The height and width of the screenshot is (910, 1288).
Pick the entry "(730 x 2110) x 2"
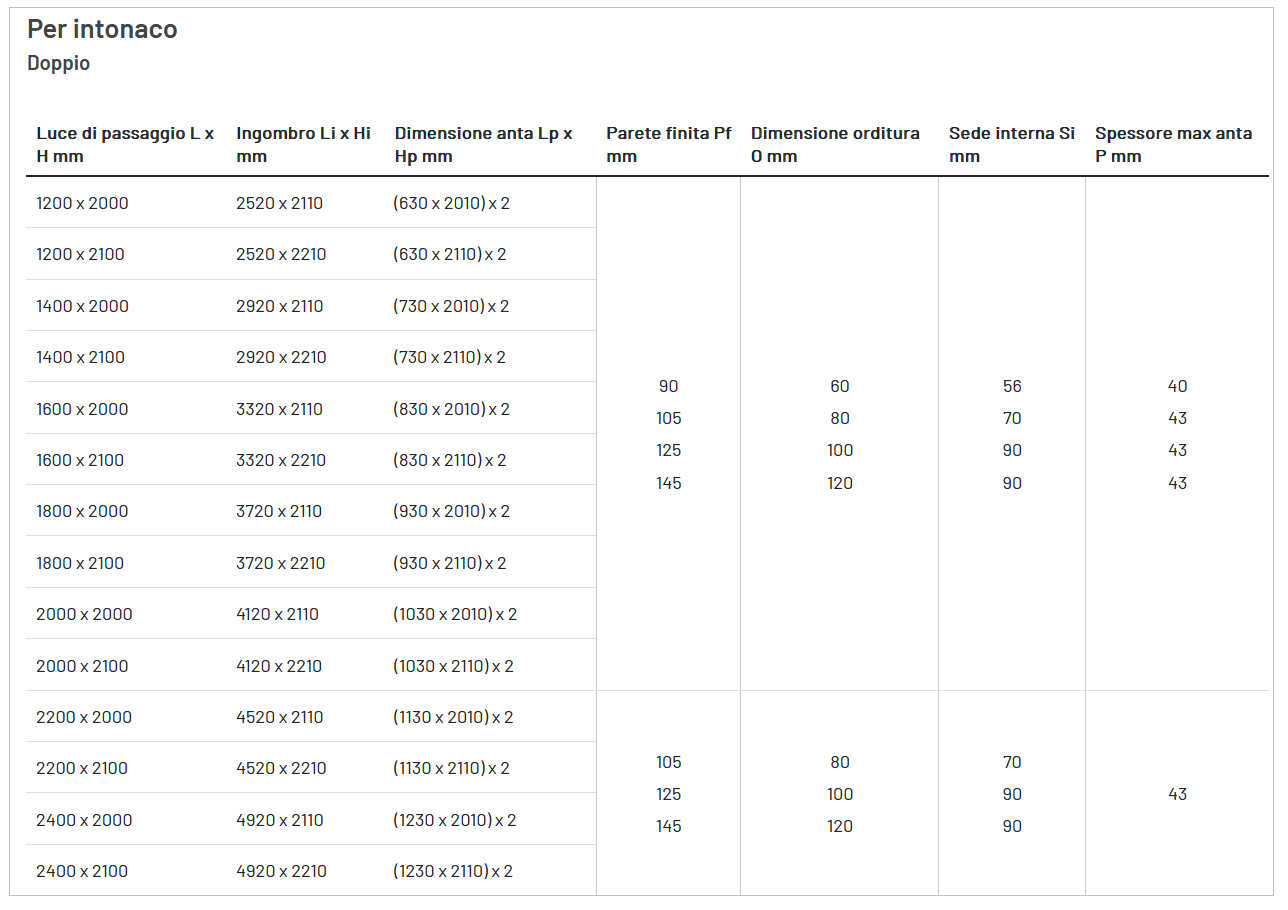(450, 357)
